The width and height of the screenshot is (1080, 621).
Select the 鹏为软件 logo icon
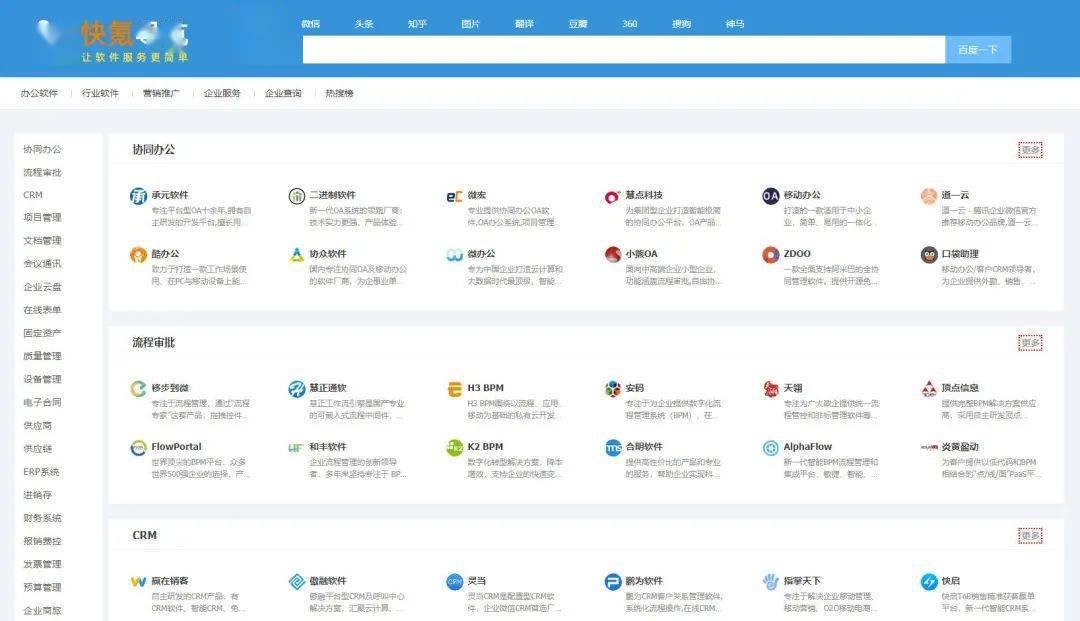pos(612,582)
